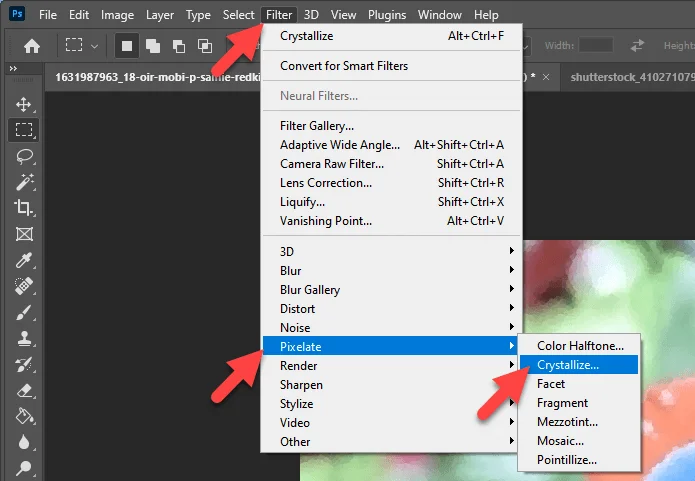
Task: Open the File menu
Action: click(x=48, y=15)
